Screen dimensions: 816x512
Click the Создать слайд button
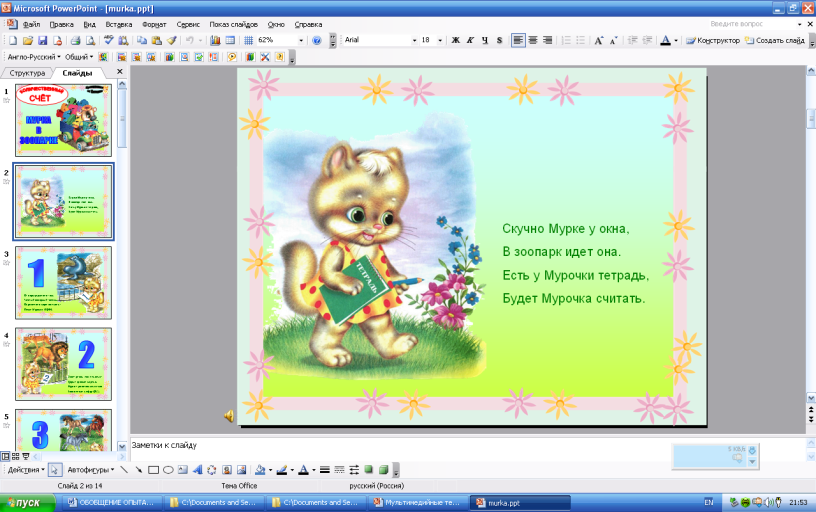pos(778,41)
